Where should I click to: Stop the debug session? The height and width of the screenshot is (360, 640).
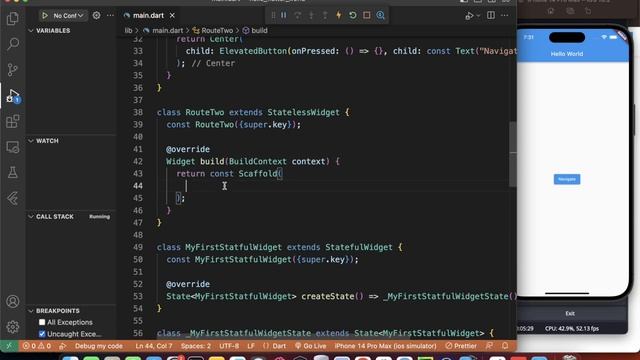367,15
